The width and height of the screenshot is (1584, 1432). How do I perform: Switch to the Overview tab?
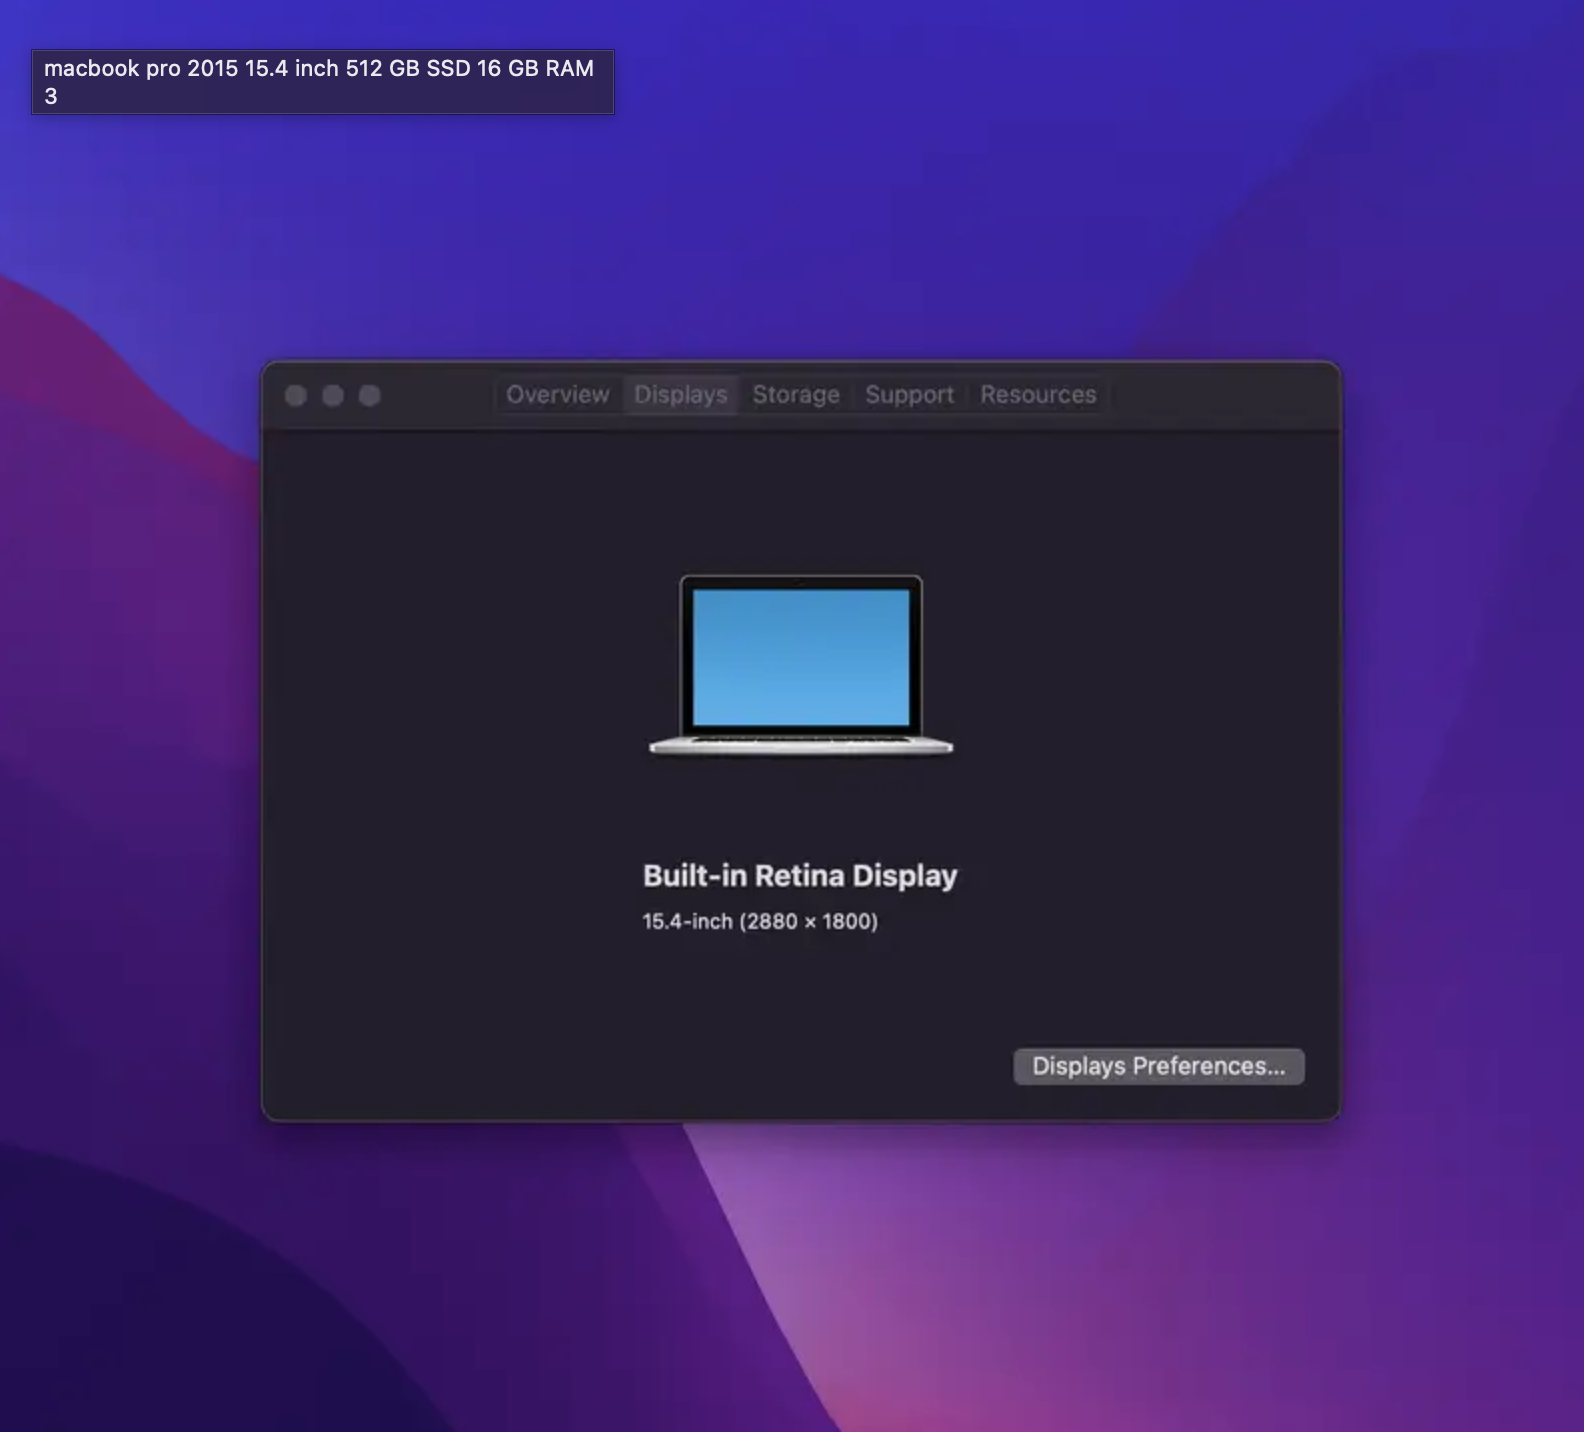(557, 395)
